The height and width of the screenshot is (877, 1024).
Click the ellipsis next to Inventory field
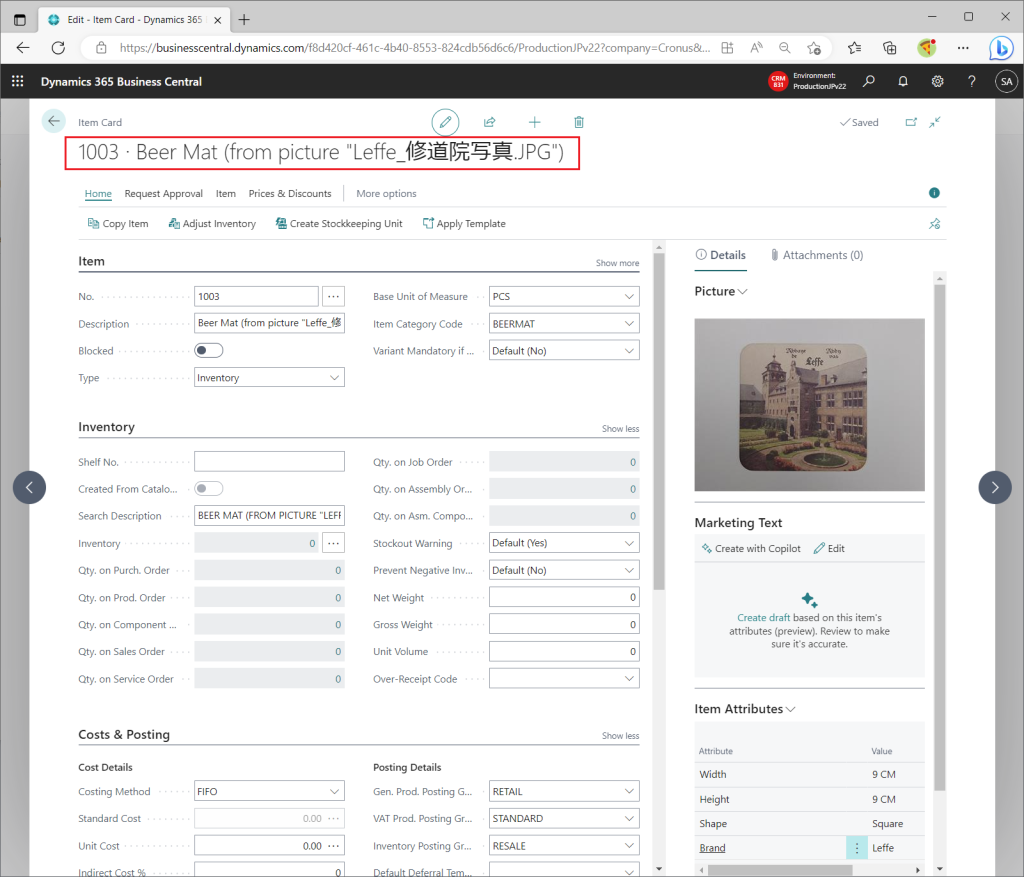pos(333,543)
